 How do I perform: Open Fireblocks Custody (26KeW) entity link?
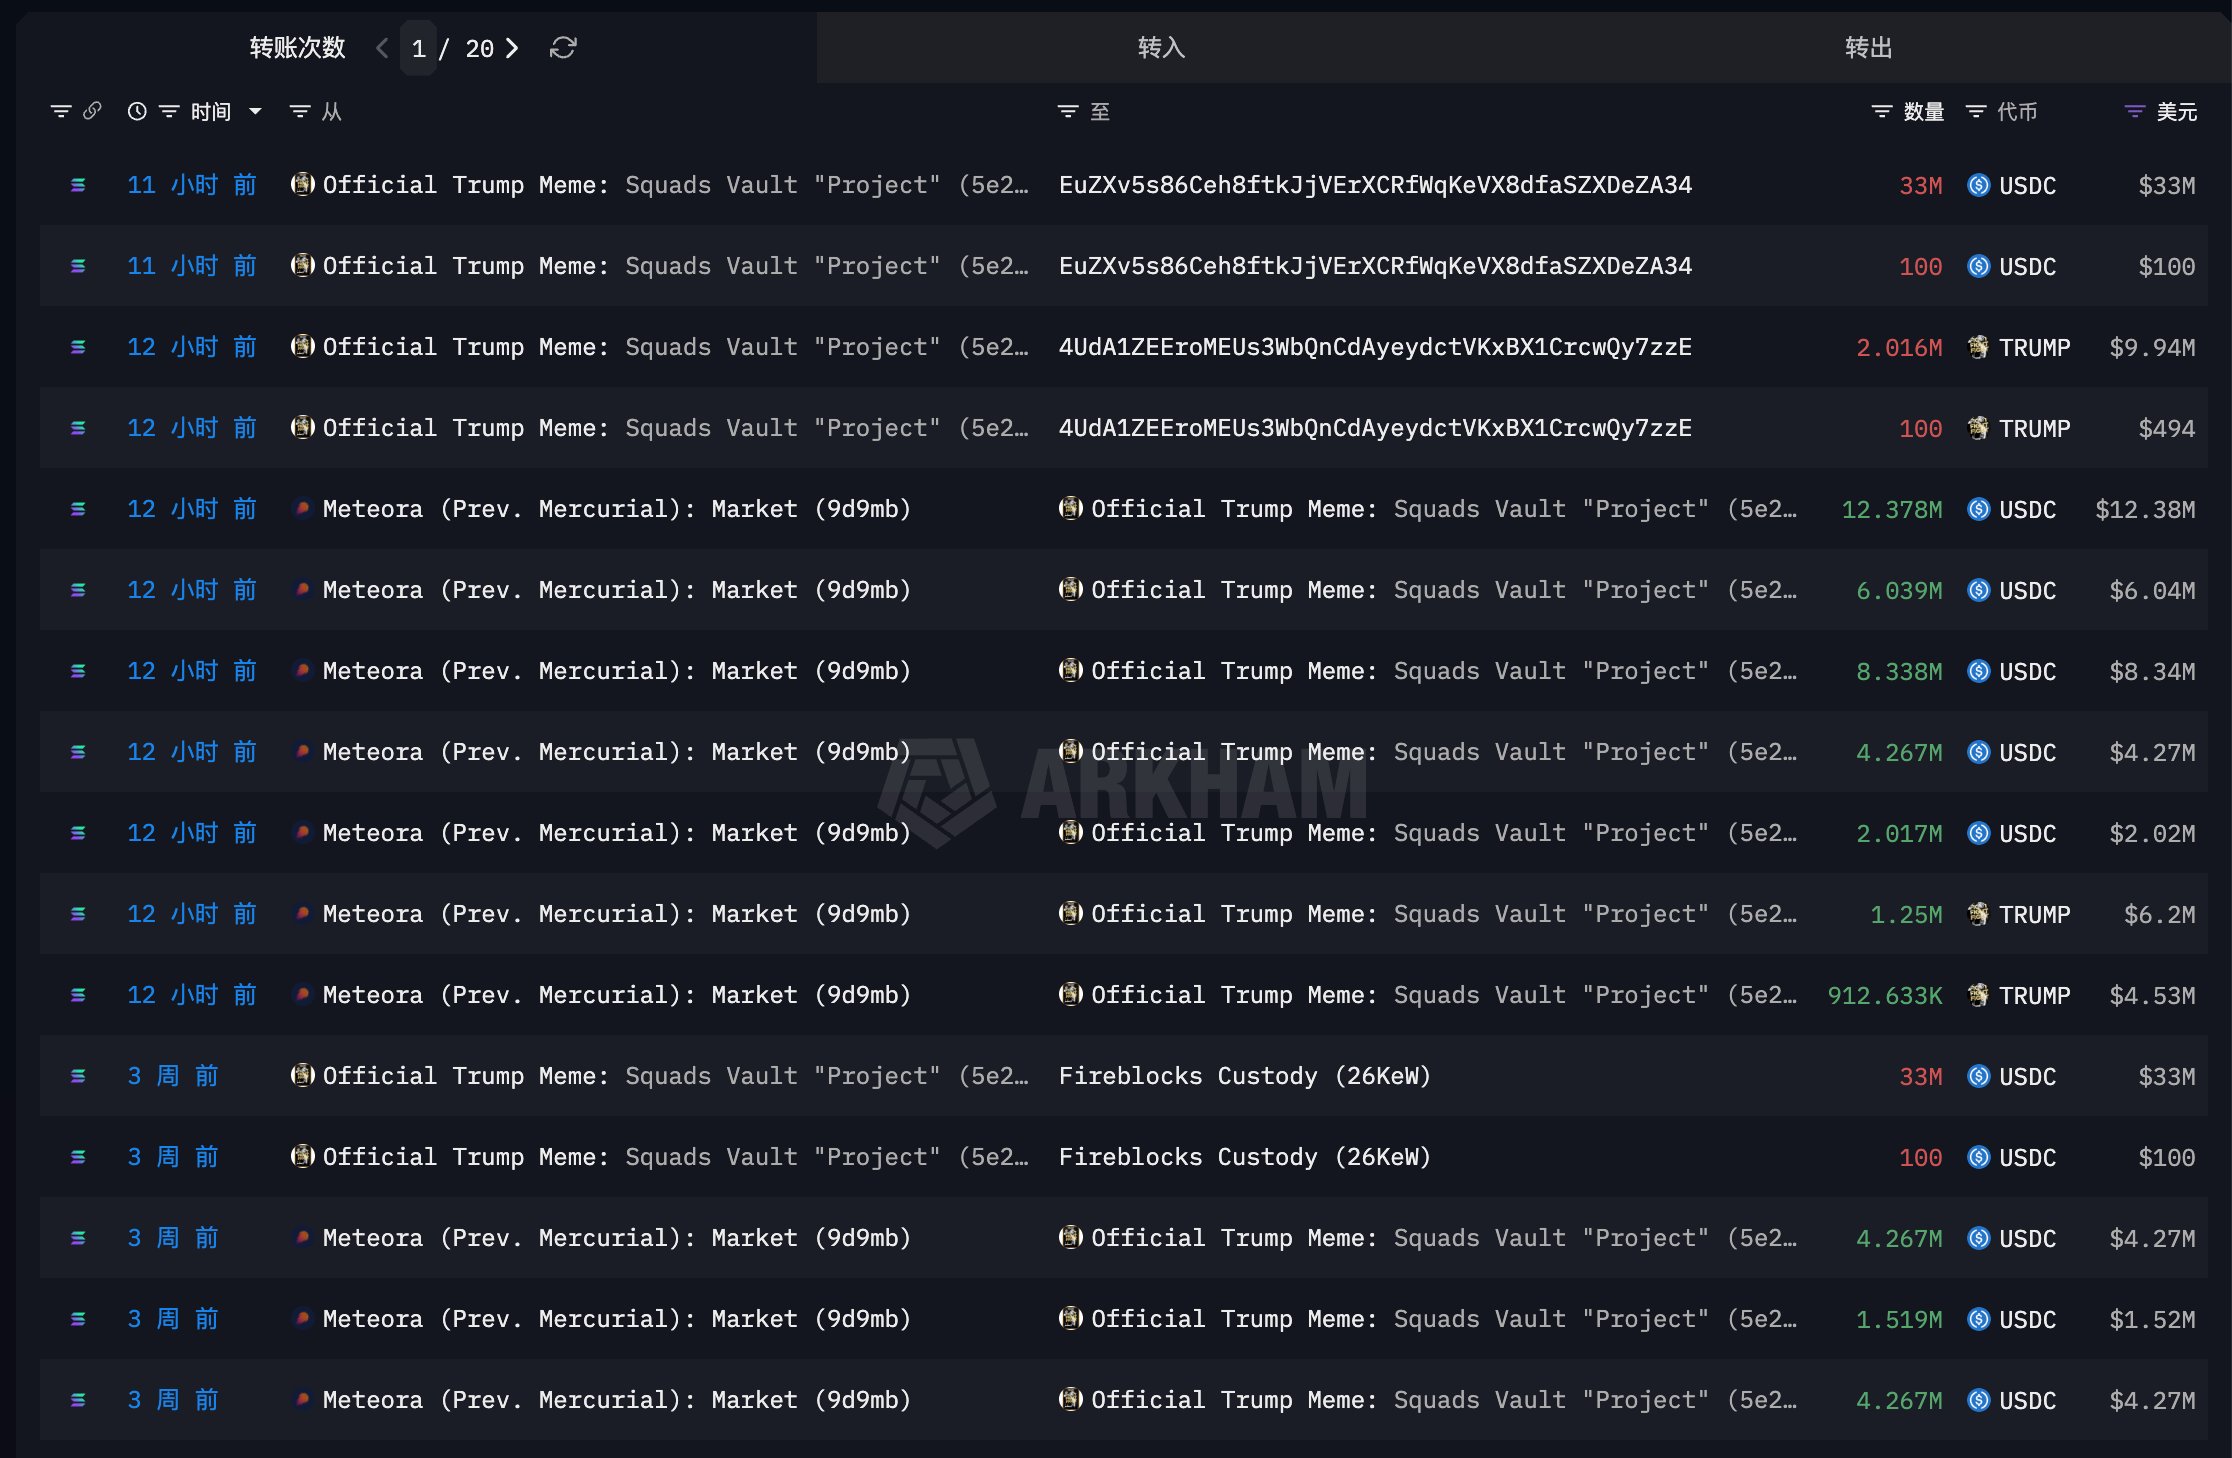[1244, 1076]
